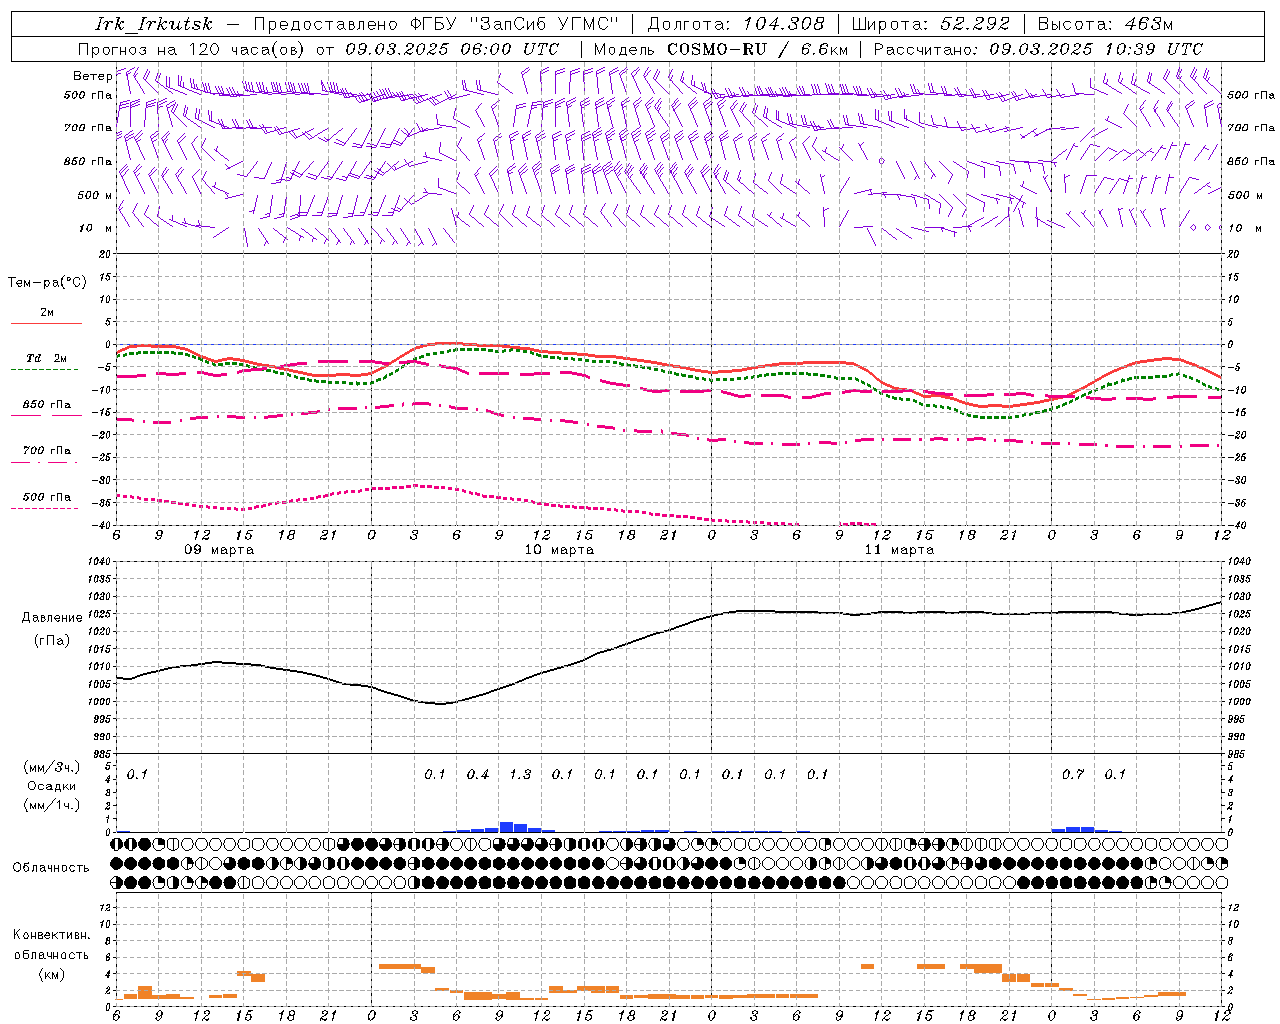Click the Модель COSMO-RU / 6.6км label
Screen dimensions: 1280x1024
(x=721, y=49)
